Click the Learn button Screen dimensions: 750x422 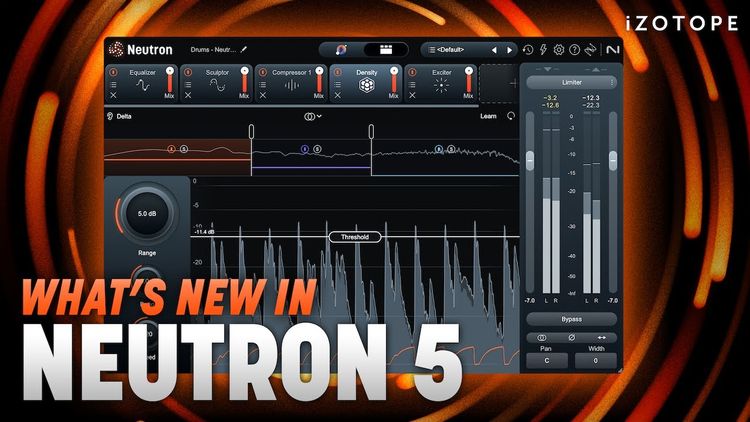coord(488,116)
